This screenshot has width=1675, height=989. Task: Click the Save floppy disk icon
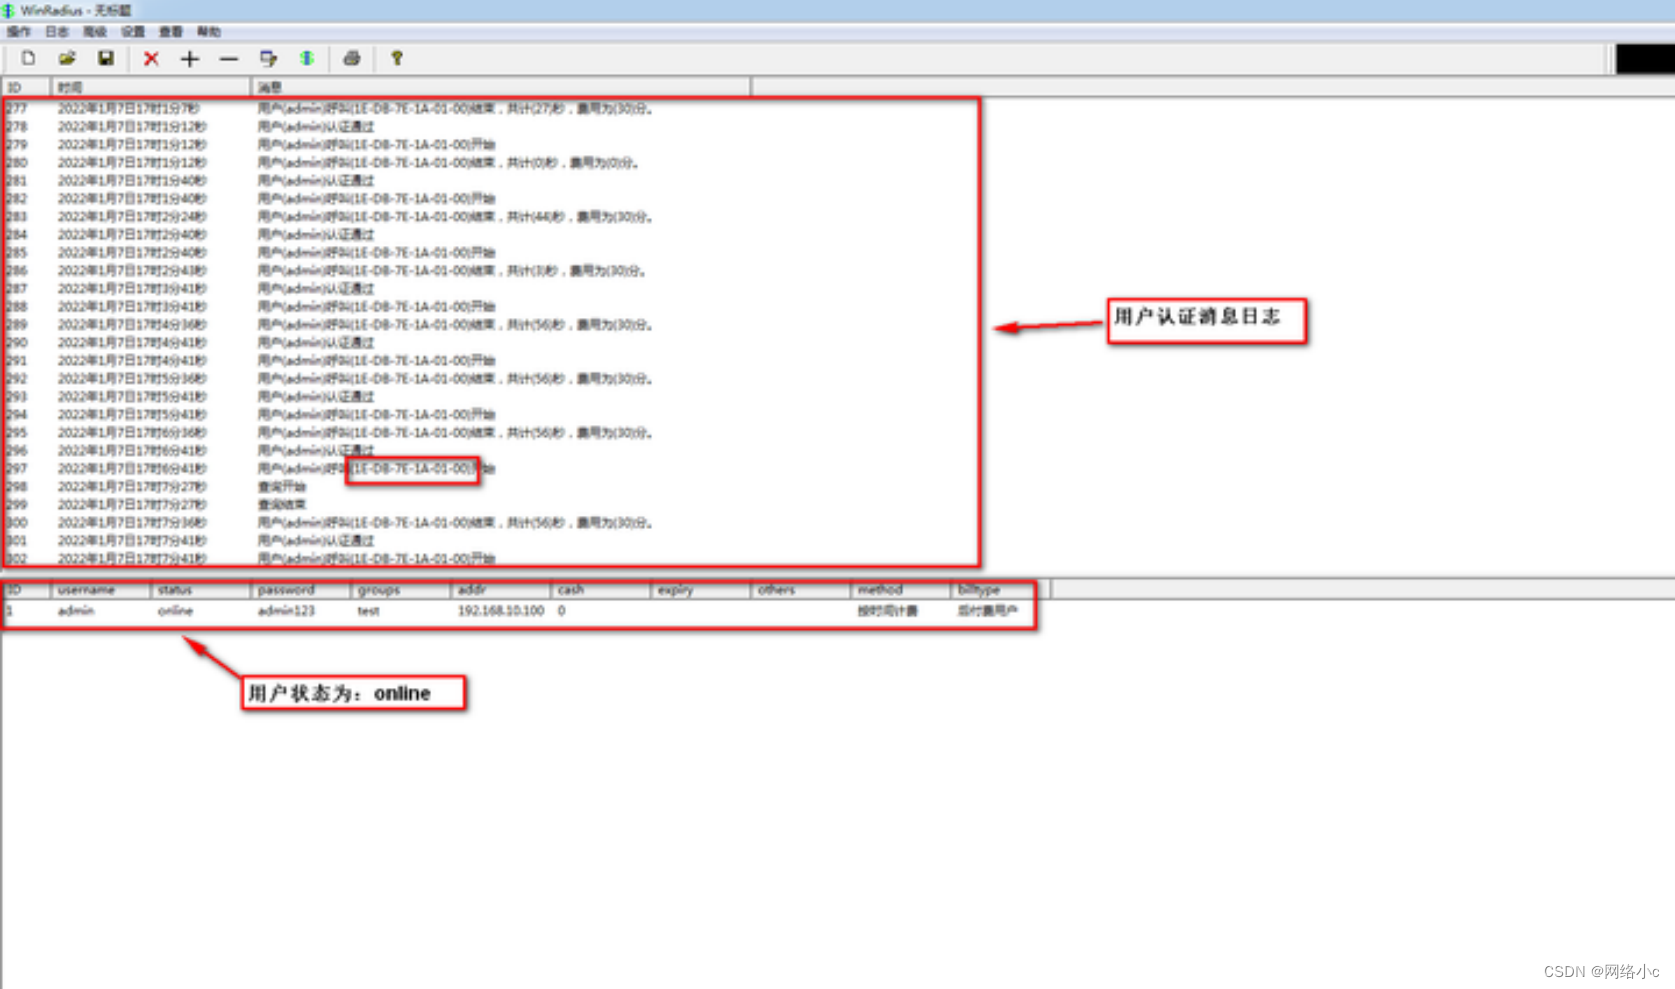tap(105, 58)
